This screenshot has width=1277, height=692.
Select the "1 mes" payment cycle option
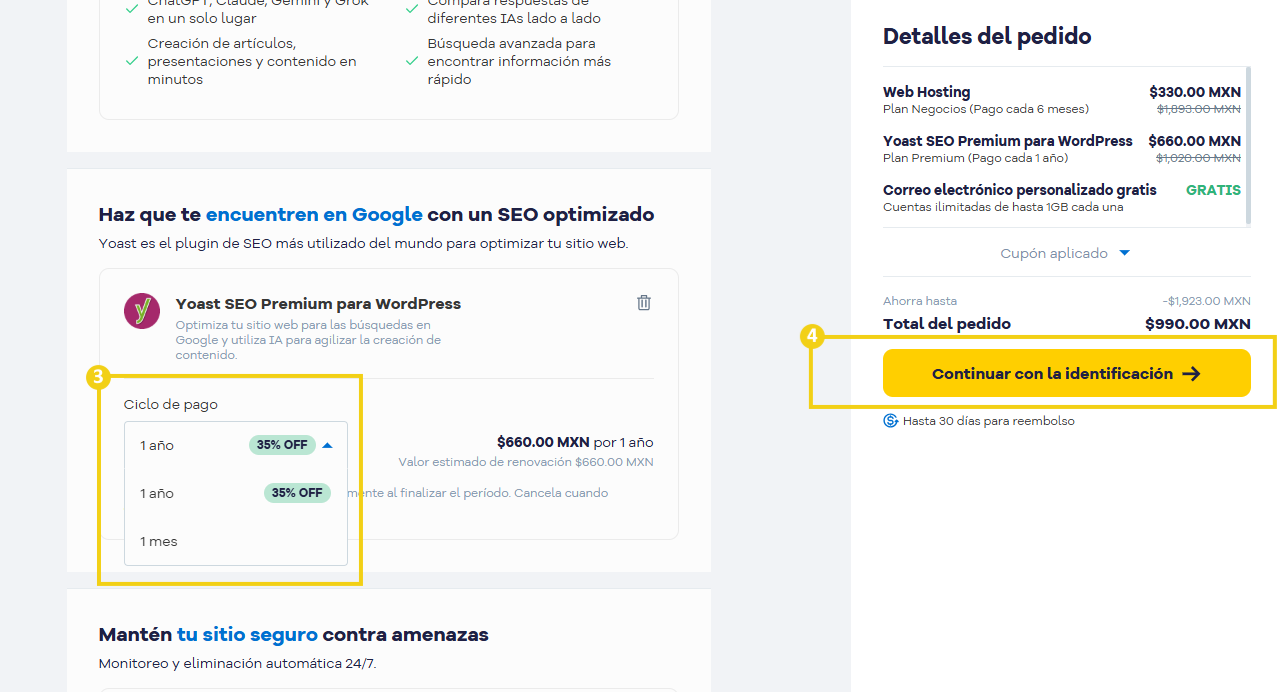pos(236,541)
